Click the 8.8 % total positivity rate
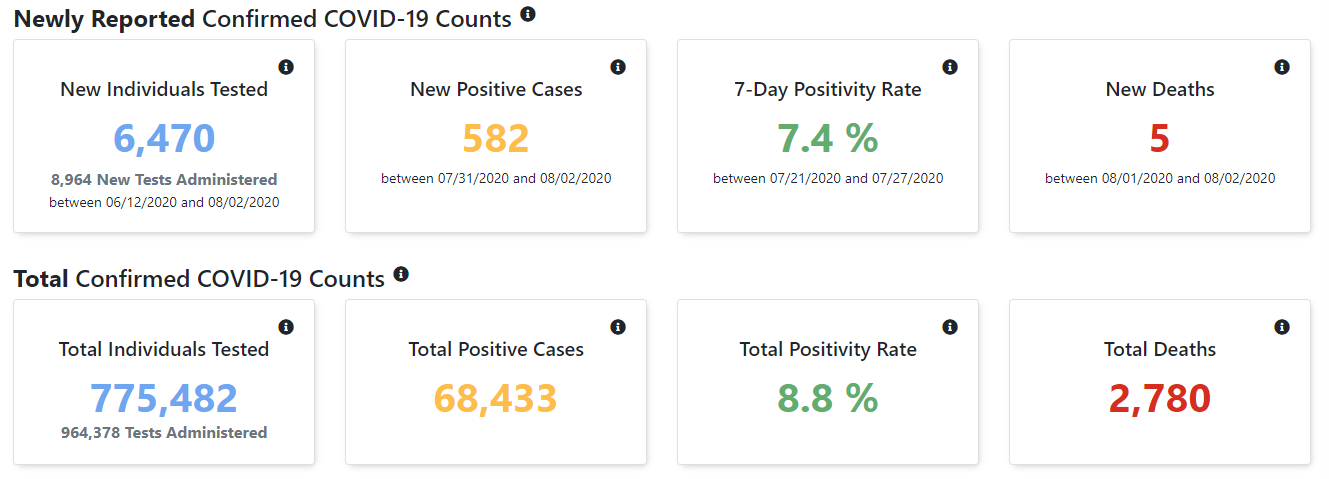The image size is (1329, 479). pos(828,398)
